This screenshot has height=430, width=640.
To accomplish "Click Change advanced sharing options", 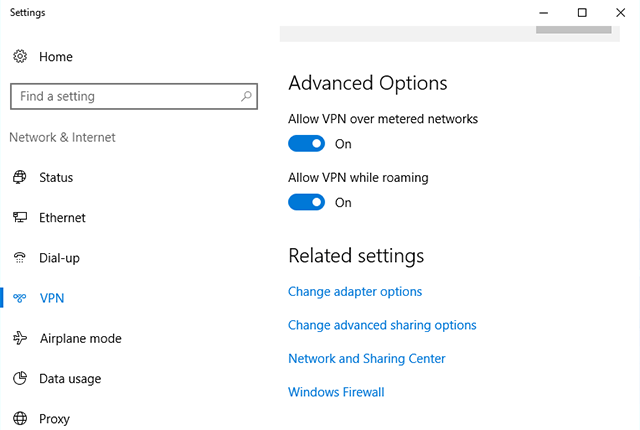I will pyautogui.click(x=382, y=325).
